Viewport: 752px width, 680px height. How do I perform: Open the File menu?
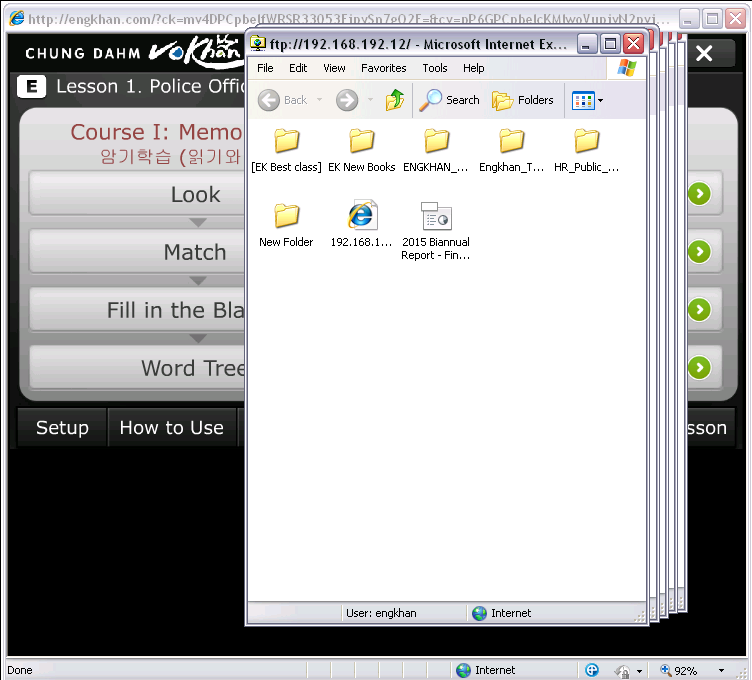tap(265, 68)
